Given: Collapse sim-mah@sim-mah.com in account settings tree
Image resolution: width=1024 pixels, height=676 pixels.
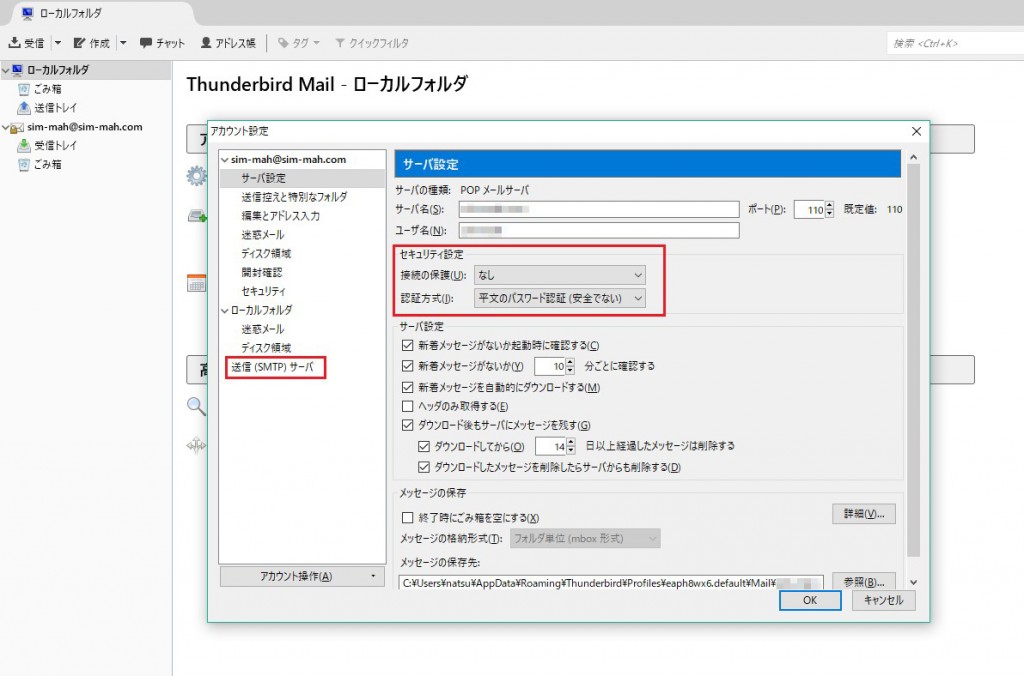Looking at the screenshot, I should tap(225, 160).
